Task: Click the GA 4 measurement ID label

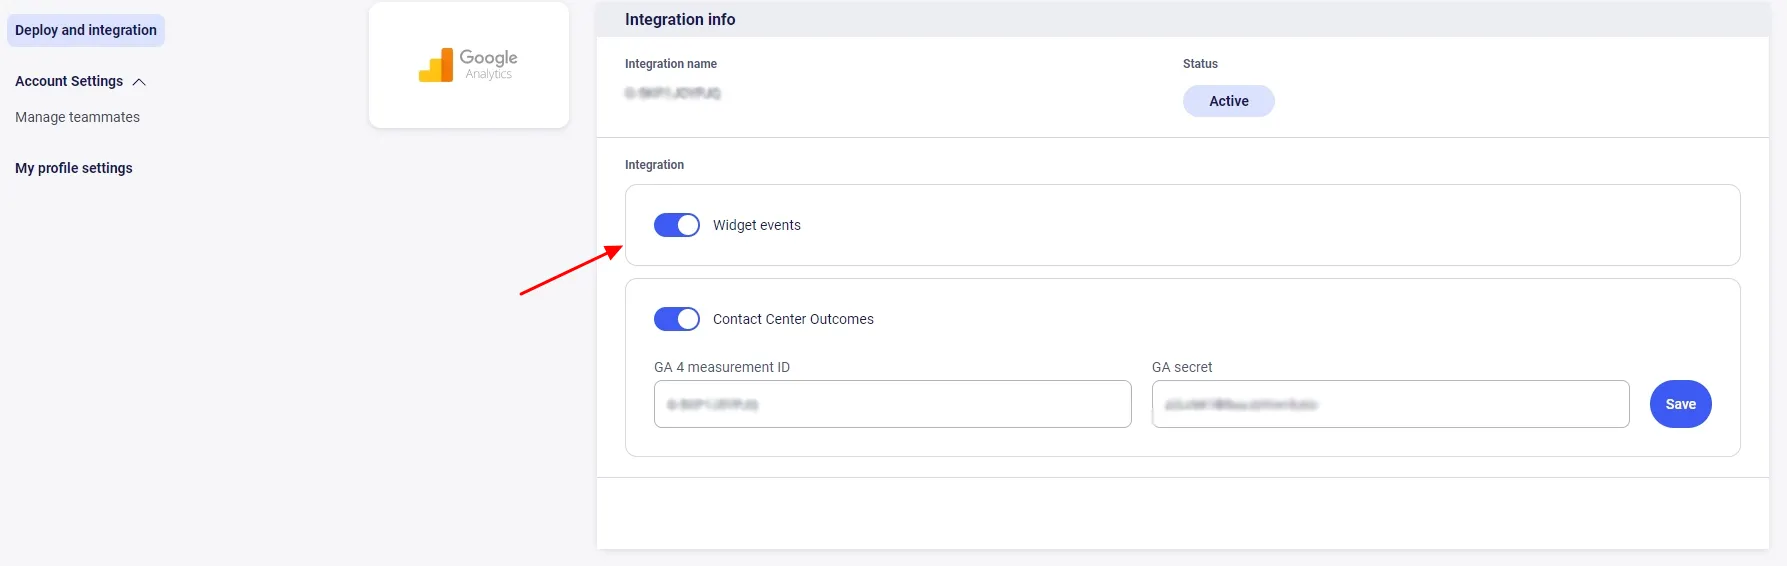Action: point(721,367)
